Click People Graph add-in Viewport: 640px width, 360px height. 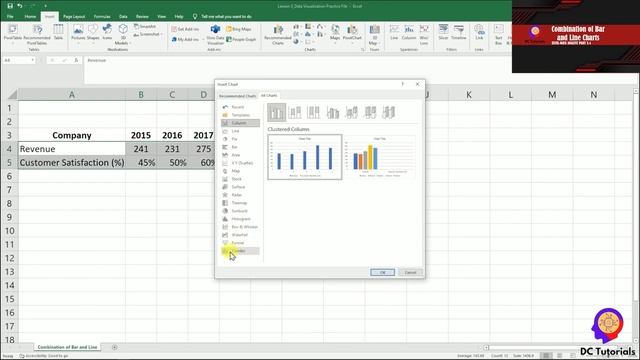pyautogui.click(x=241, y=39)
